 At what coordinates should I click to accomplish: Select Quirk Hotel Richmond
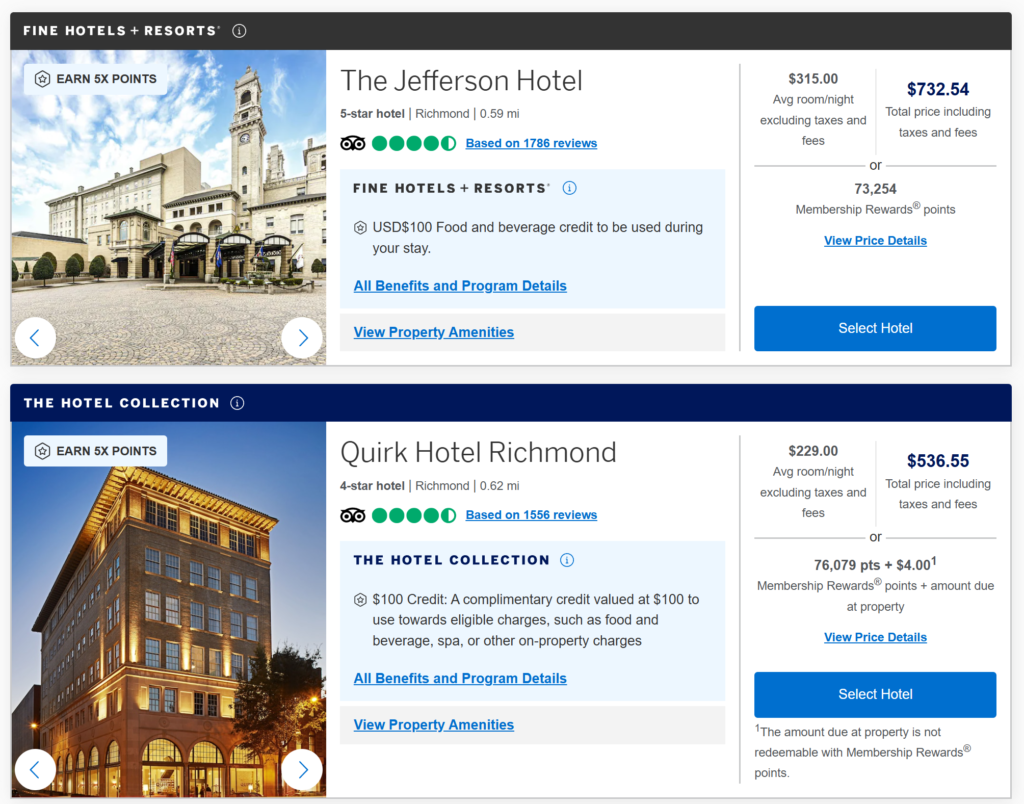pyautogui.click(x=875, y=694)
